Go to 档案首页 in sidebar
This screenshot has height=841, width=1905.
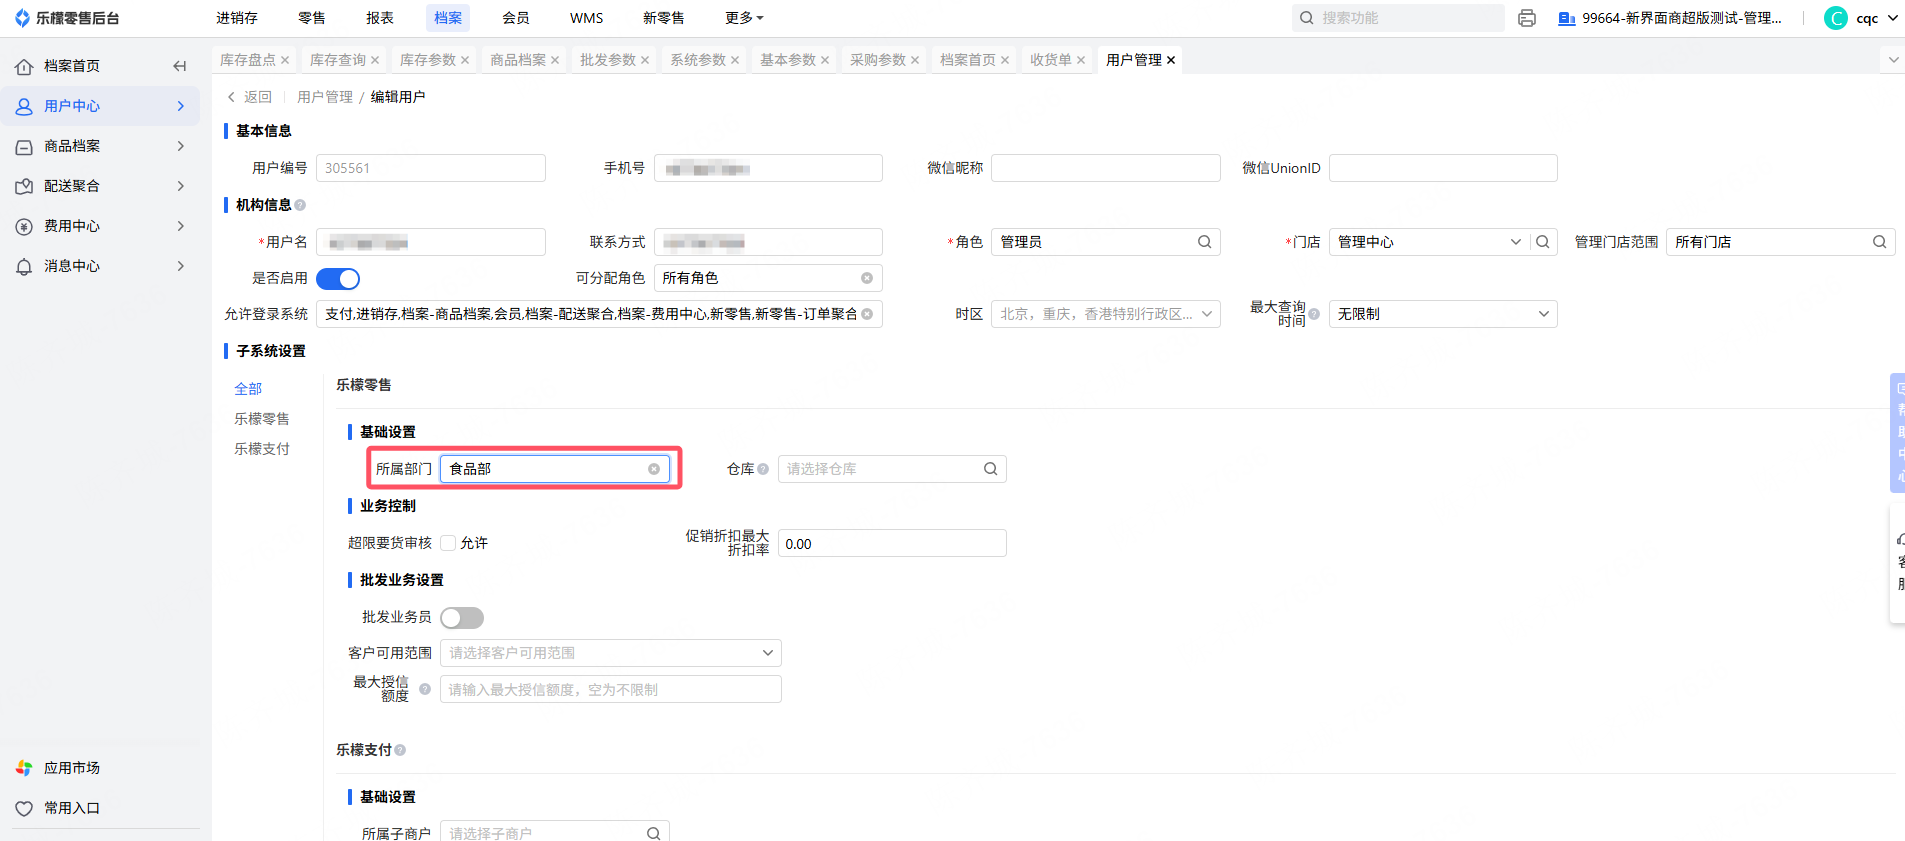(72, 66)
